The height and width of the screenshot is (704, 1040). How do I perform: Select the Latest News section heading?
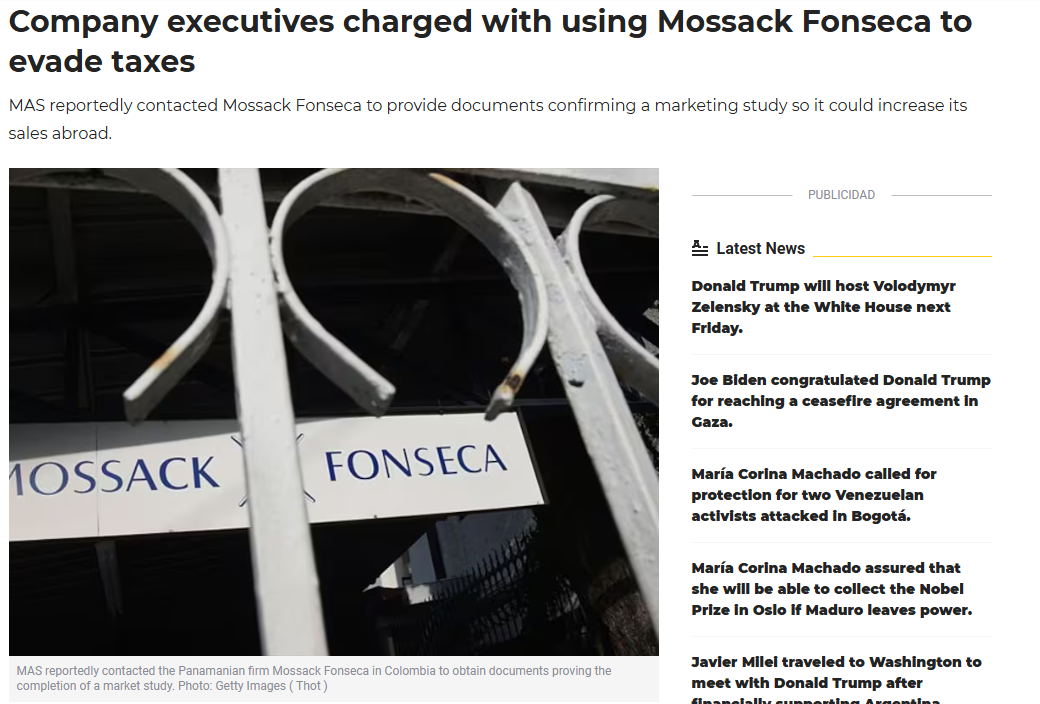[760, 248]
